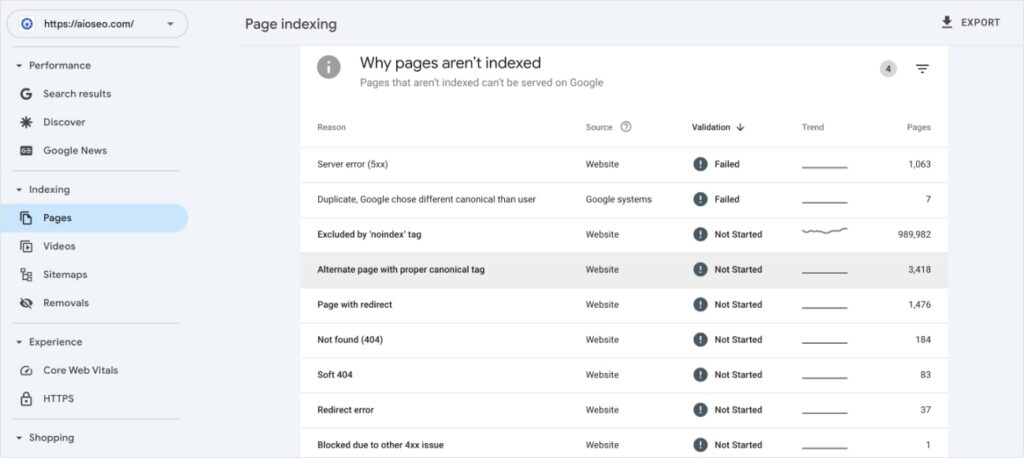The image size is (1024, 458).
Task: Click the filter count badge showing 4
Action: point(888,69)
